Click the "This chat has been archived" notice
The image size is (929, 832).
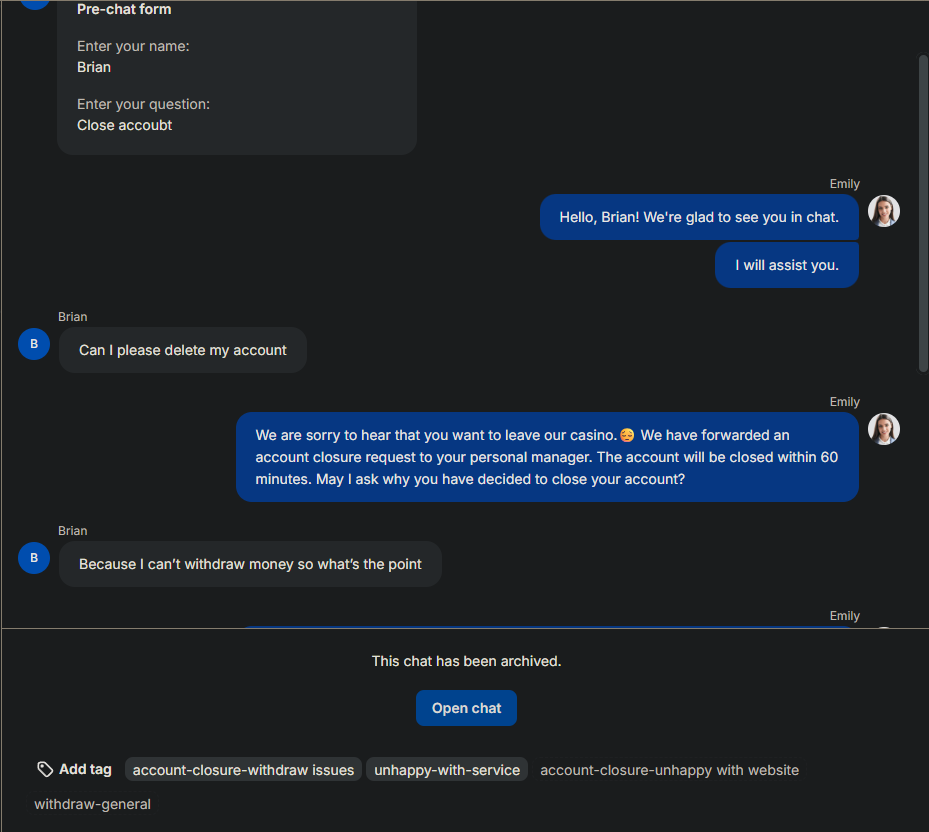[x=466, y=661]
